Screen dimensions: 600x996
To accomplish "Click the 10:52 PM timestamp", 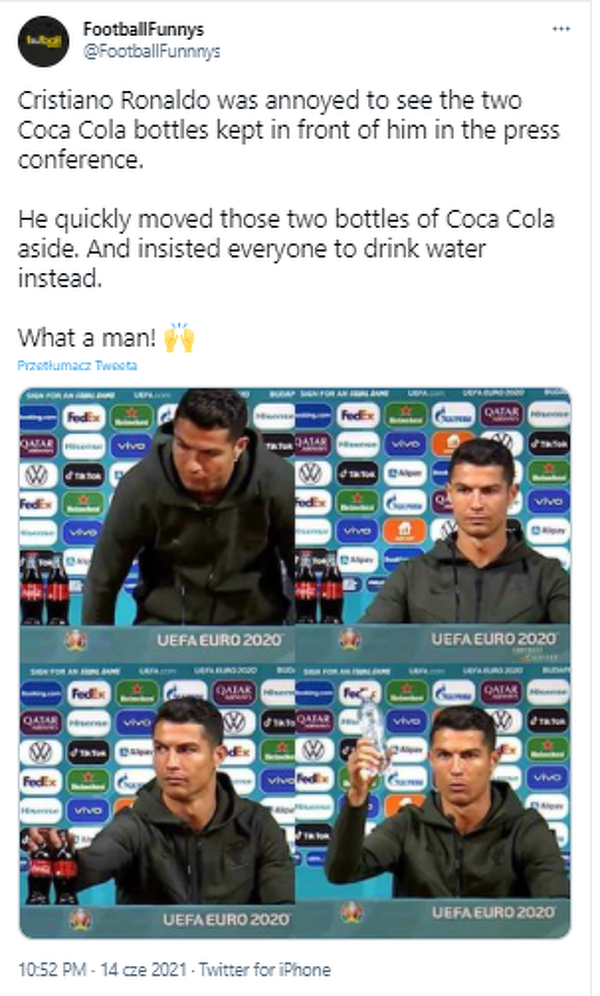I will (52, 969).
